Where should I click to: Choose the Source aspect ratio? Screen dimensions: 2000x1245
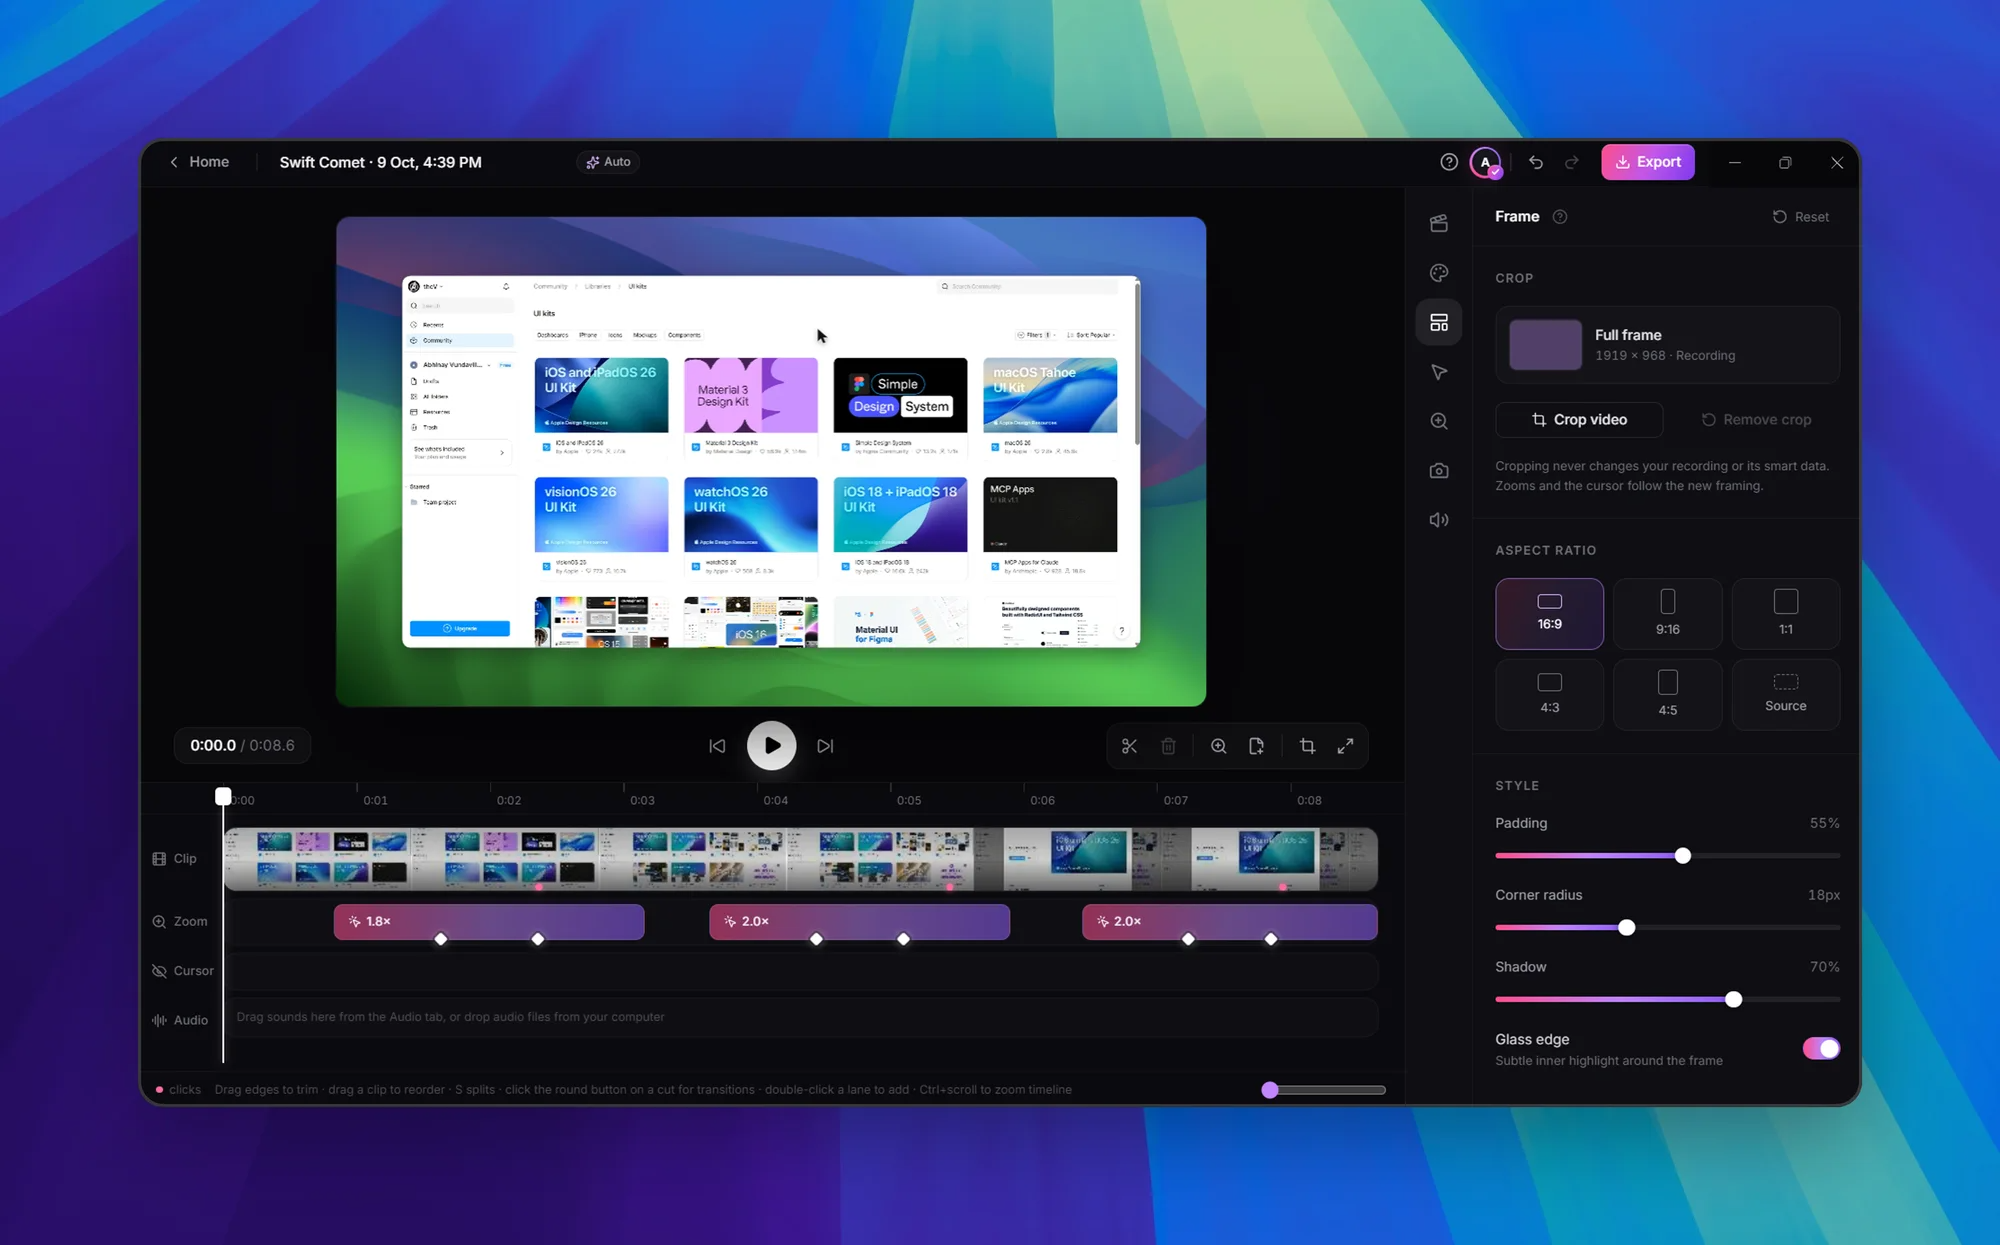click(x=1785, y=694)
